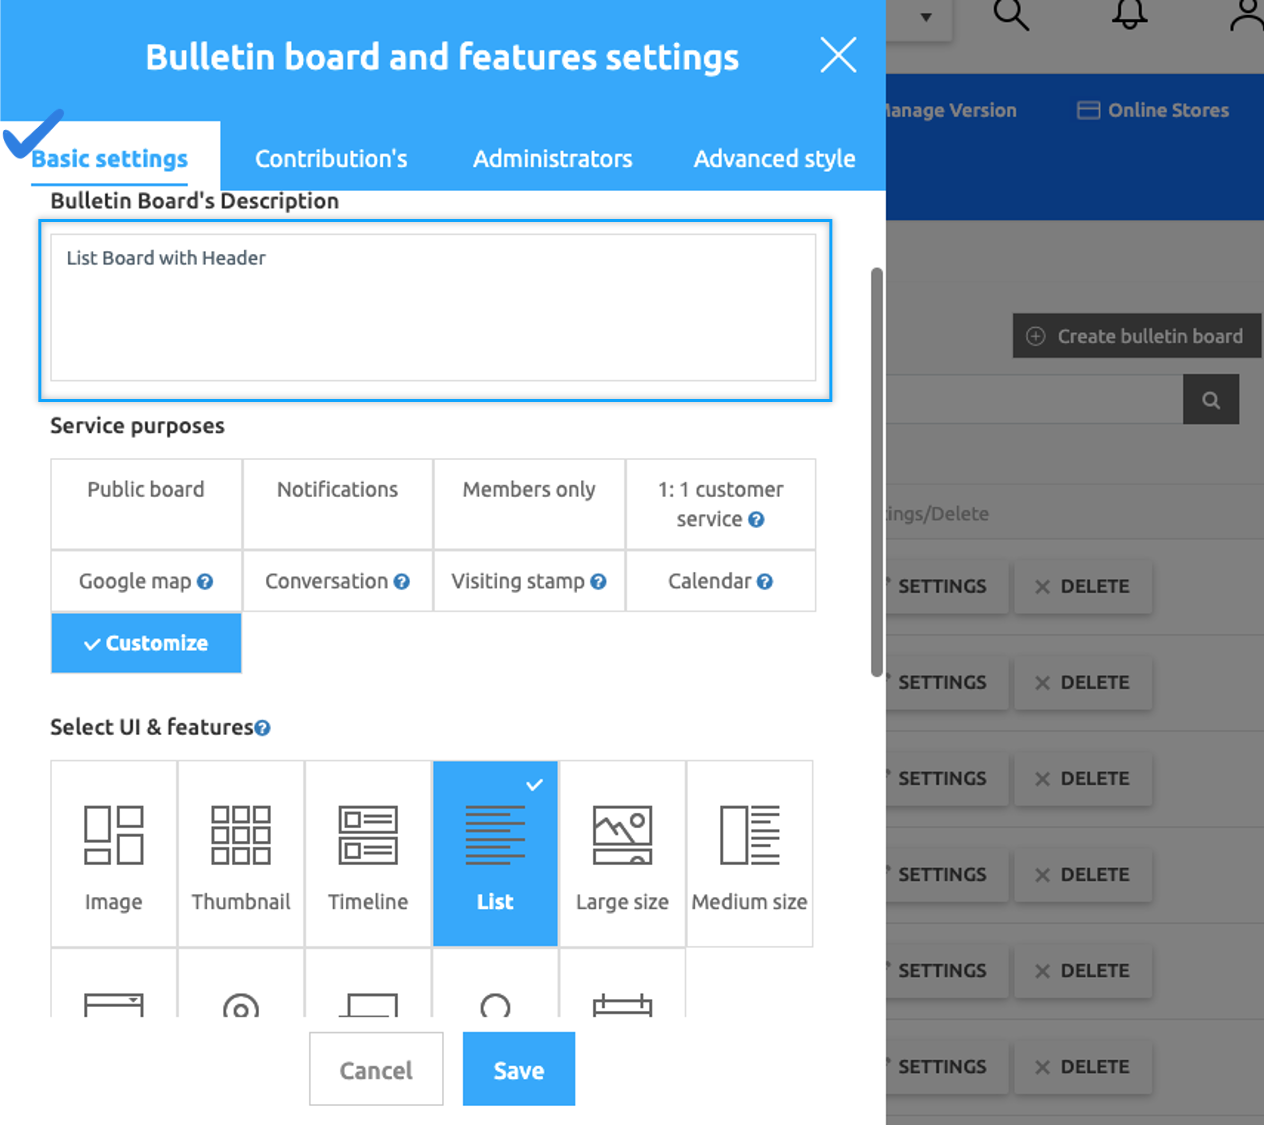Pick the Timeline layout icon
Image resolution: width=1264 pixels, height=1125 pixels.
tap(368, 835)
